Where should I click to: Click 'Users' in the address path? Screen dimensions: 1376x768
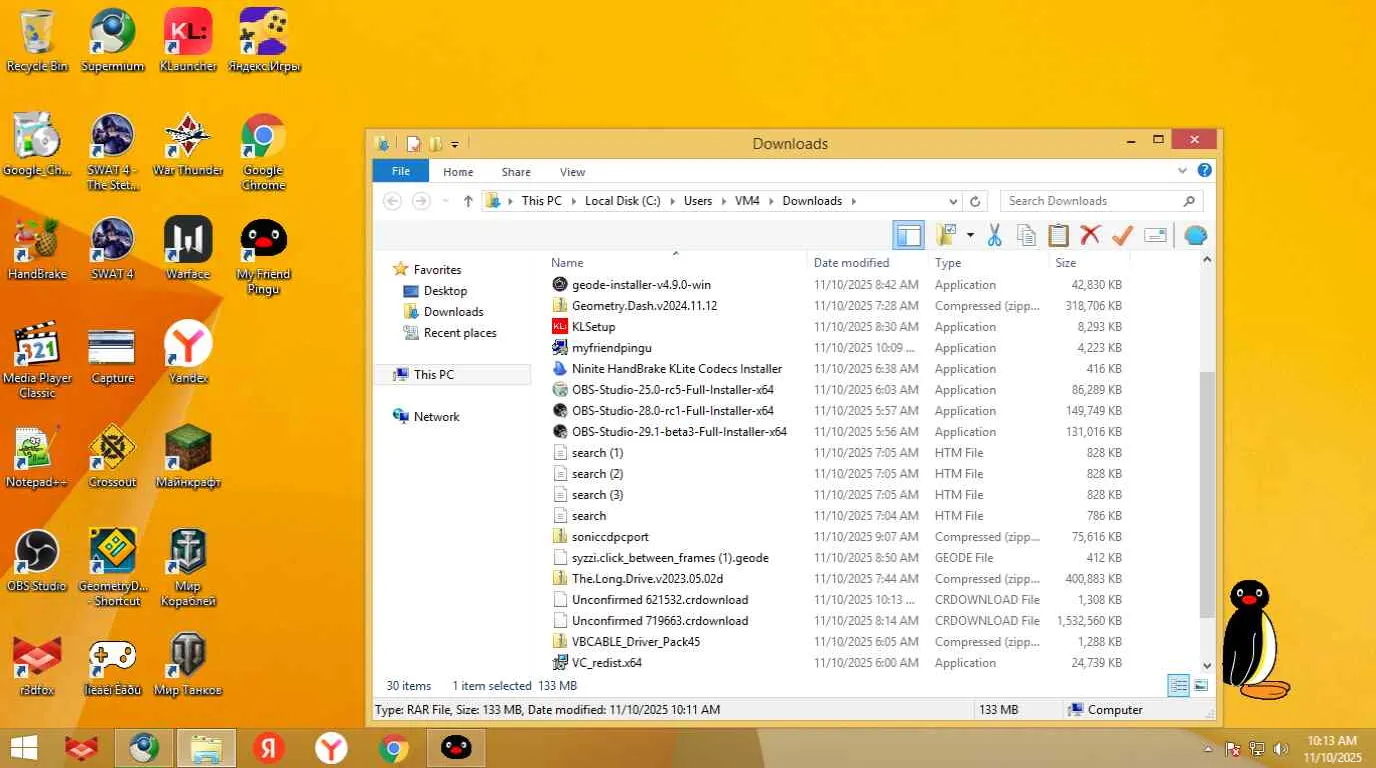click(698, 201)
